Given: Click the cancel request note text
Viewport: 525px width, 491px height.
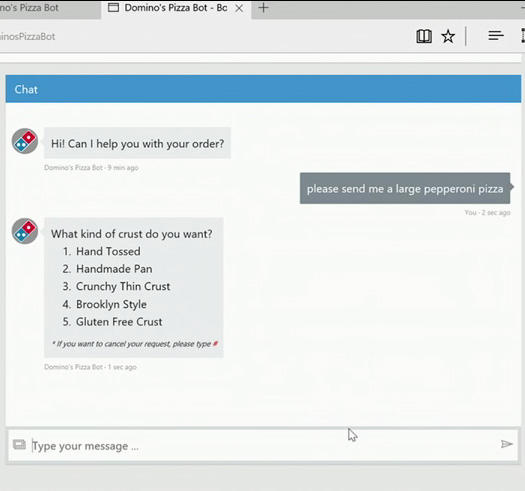Looking at the screenshot, I should (135, 344).
